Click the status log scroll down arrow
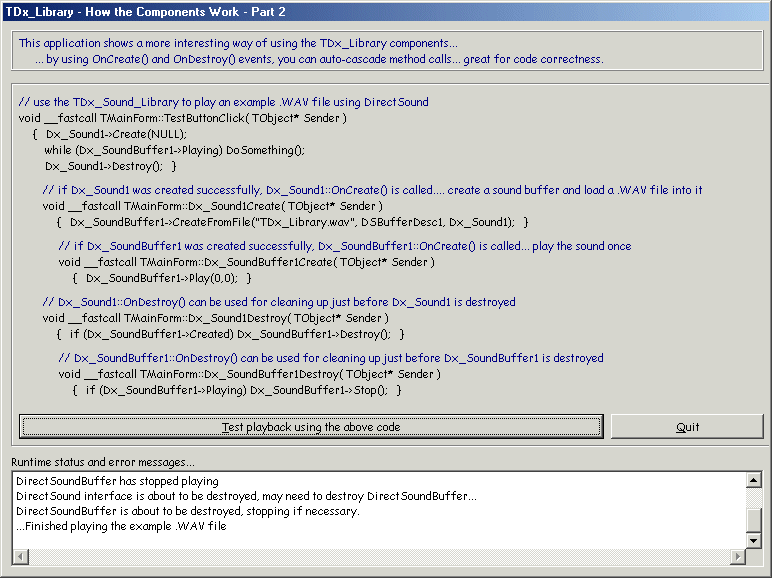 pos(754,541)
